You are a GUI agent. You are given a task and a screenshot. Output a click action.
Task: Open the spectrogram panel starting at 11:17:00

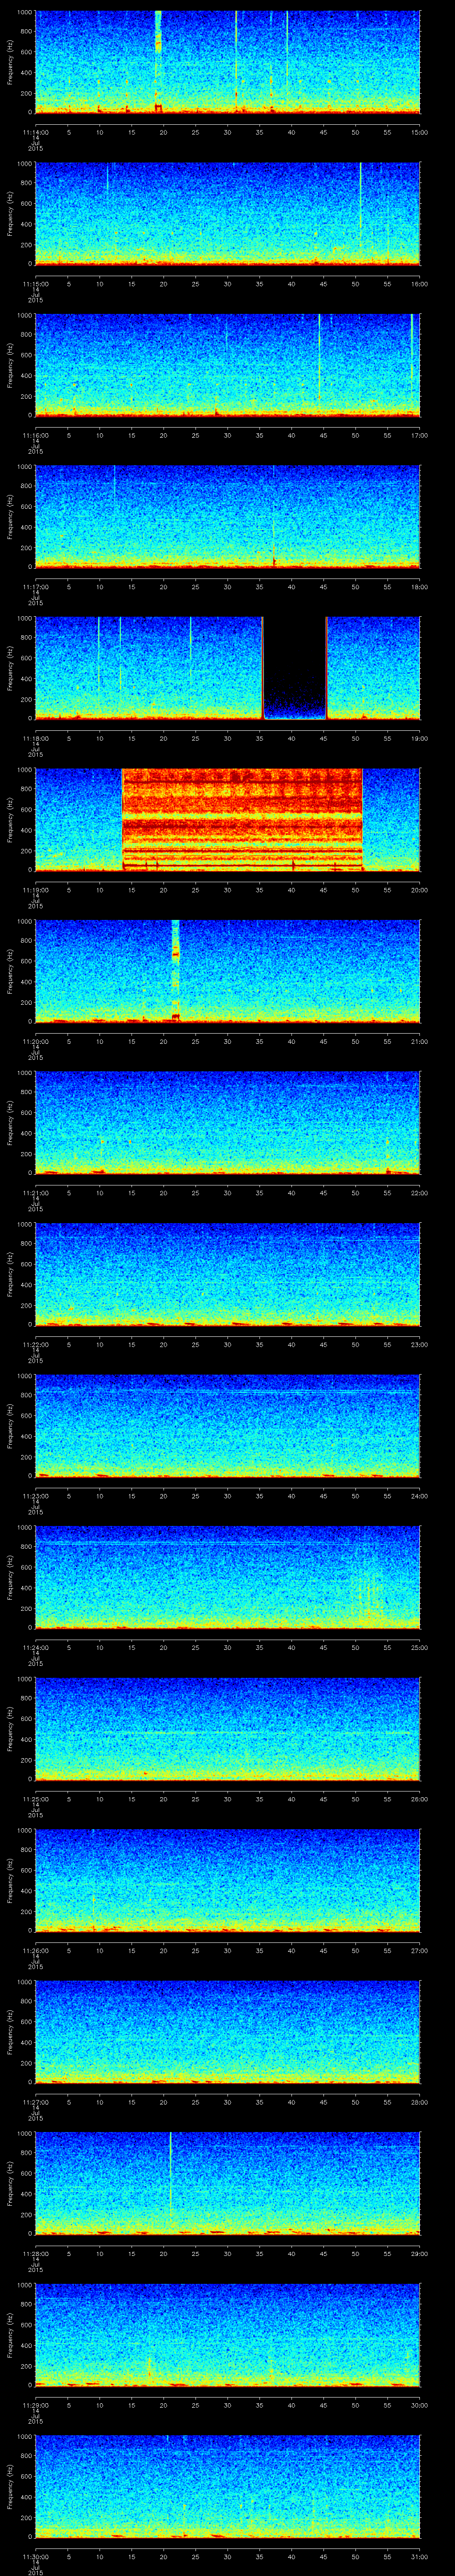click(227, 516)
